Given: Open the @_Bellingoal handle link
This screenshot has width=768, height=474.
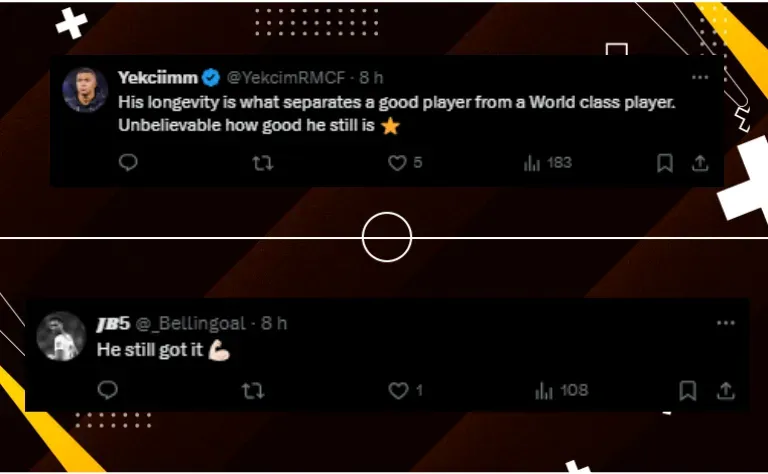Looking at the screenshot, I should tap(191, 324).
